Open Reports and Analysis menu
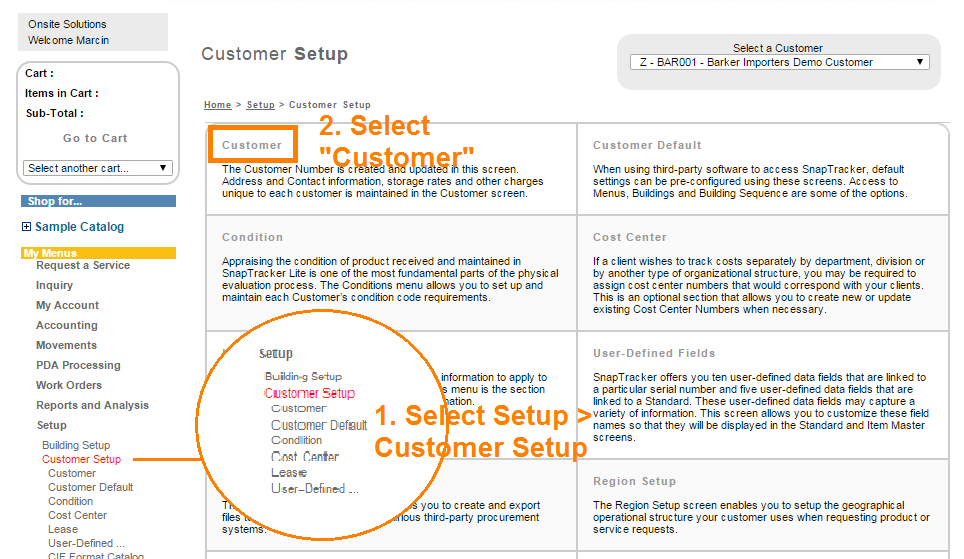 (92, 405)
